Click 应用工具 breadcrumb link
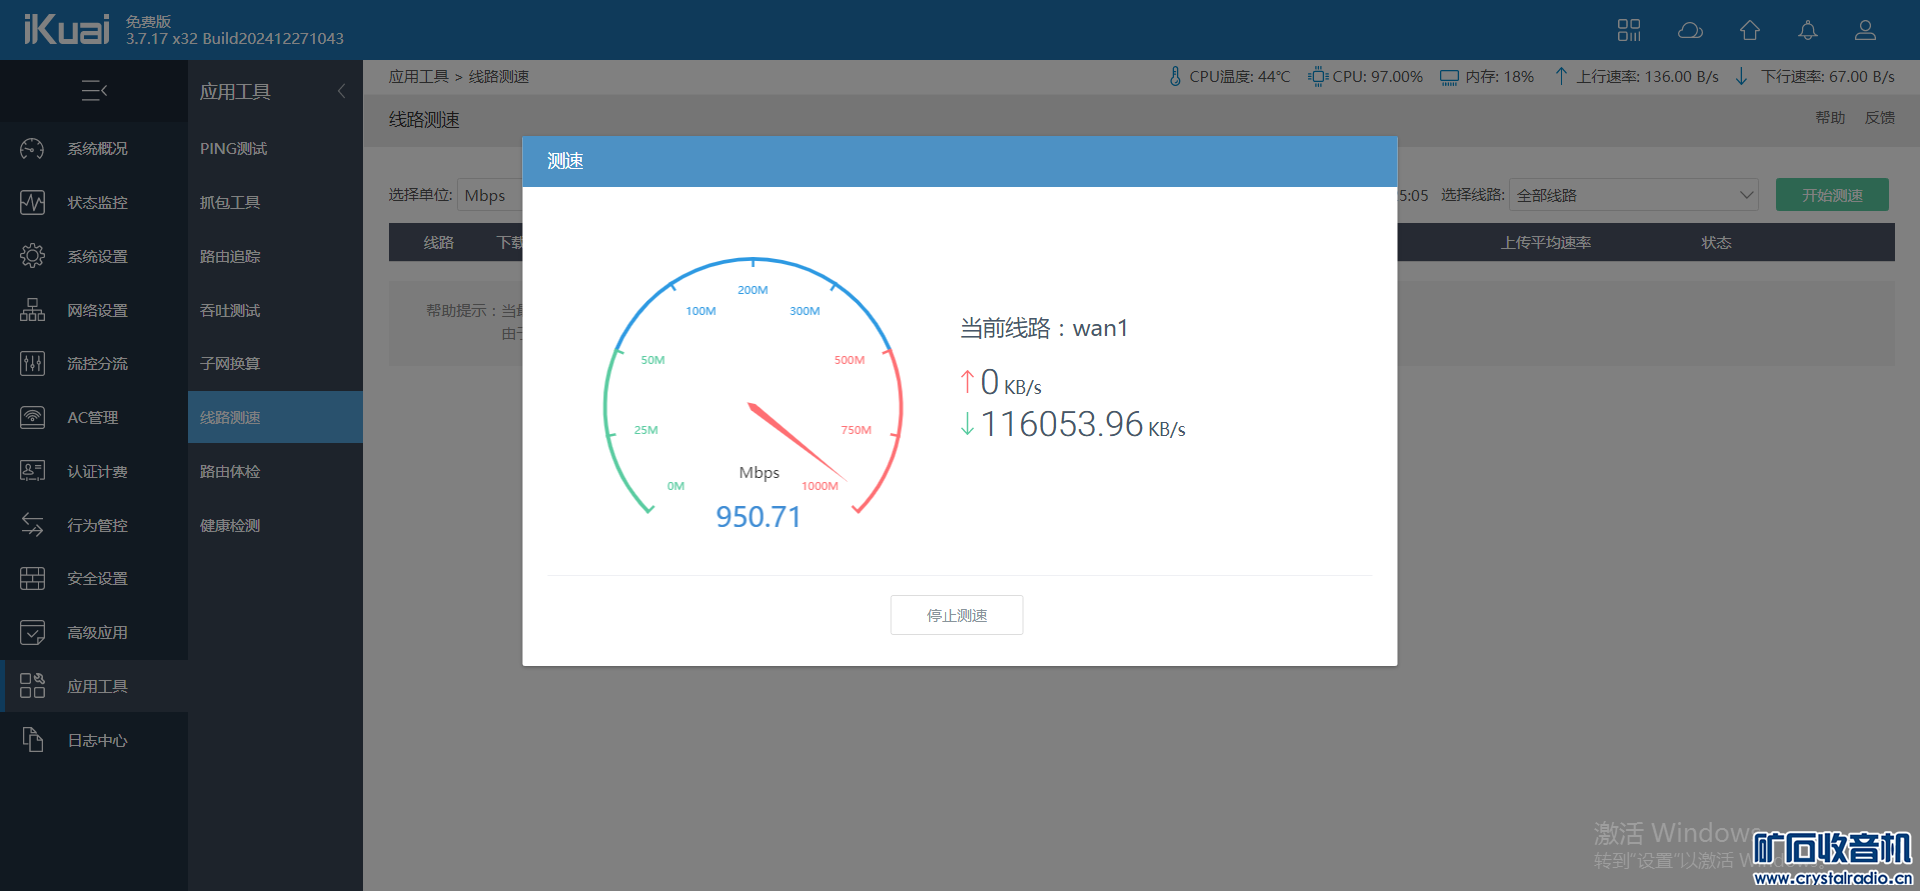 [x=419, y=77]
